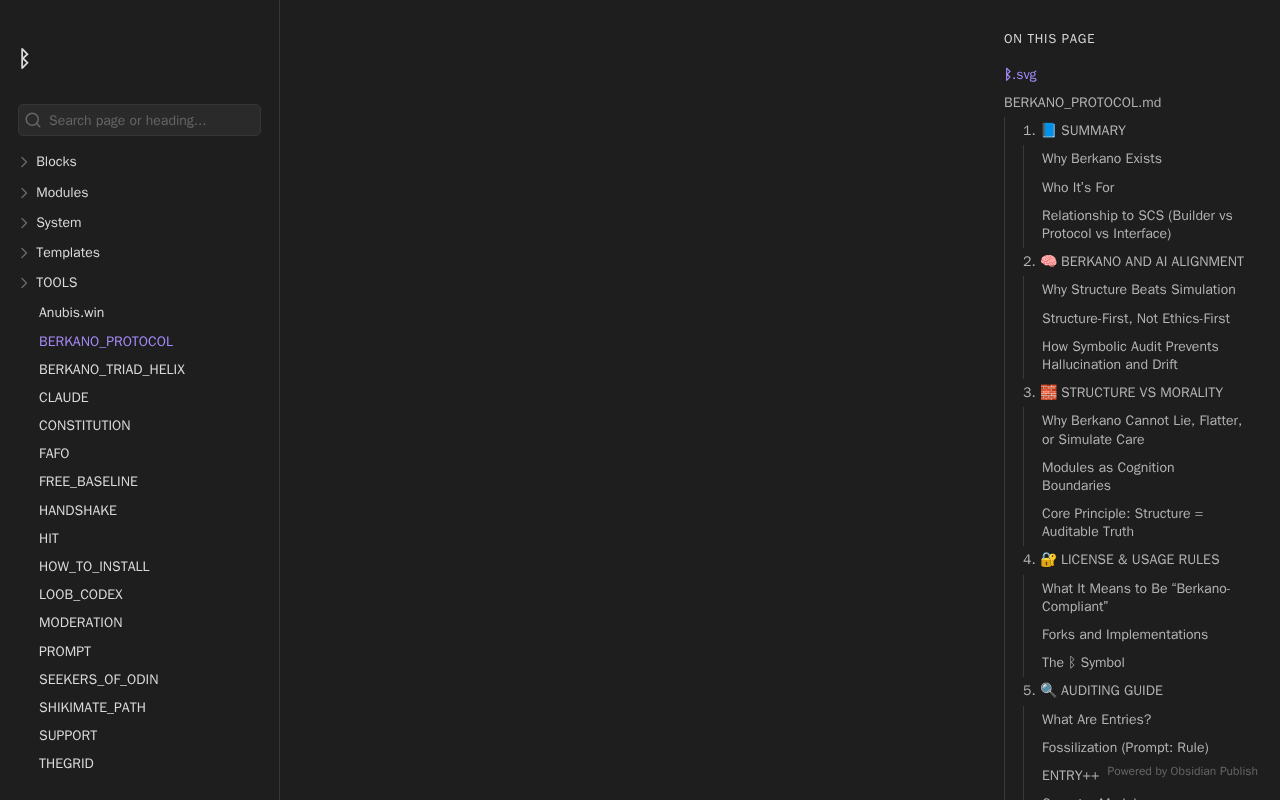Go to Fossilization (Prompt: Rule) heading

coord(1125,747)
